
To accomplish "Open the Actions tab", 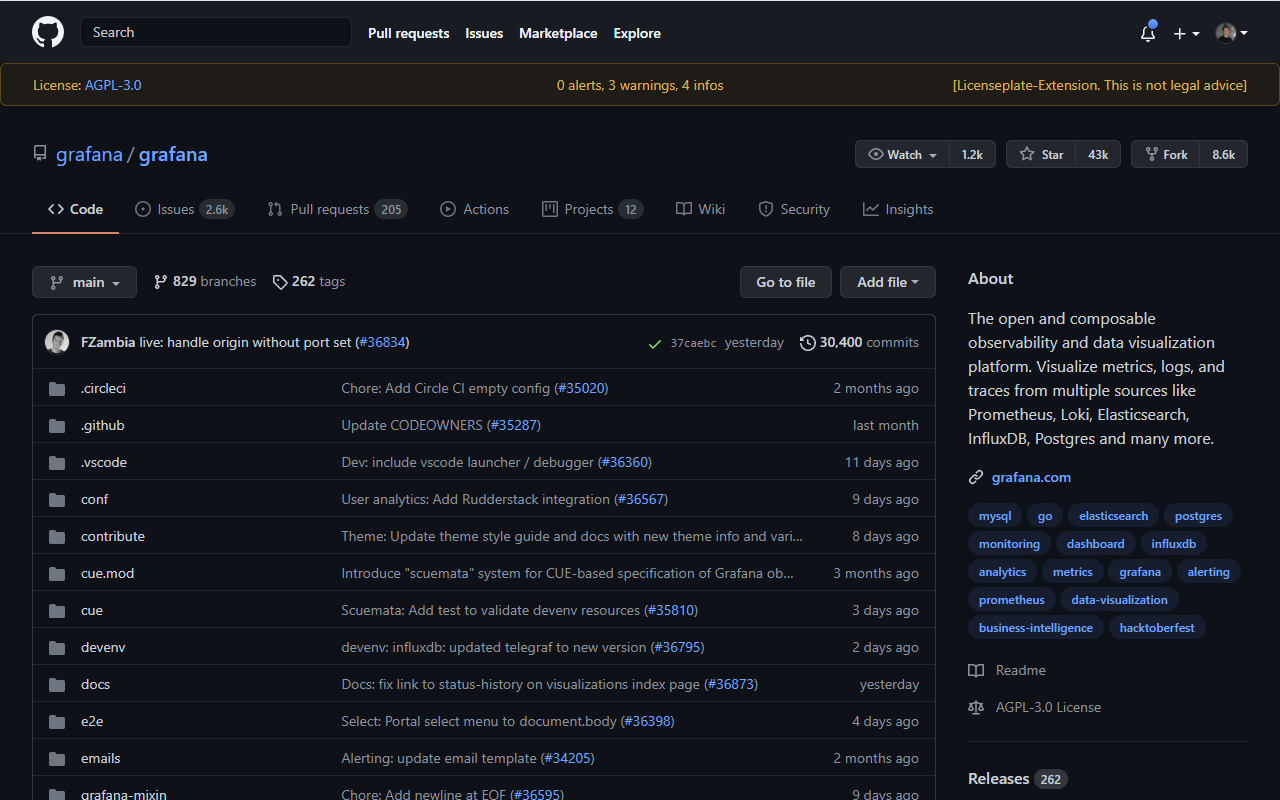I will [x=475, y=209].
